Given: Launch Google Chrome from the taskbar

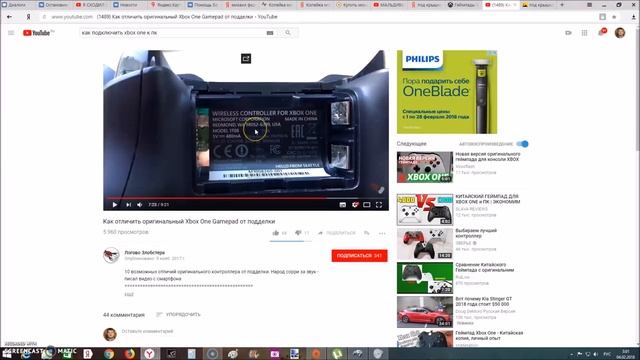Looking at the screenshot, I should click(109, 354).
